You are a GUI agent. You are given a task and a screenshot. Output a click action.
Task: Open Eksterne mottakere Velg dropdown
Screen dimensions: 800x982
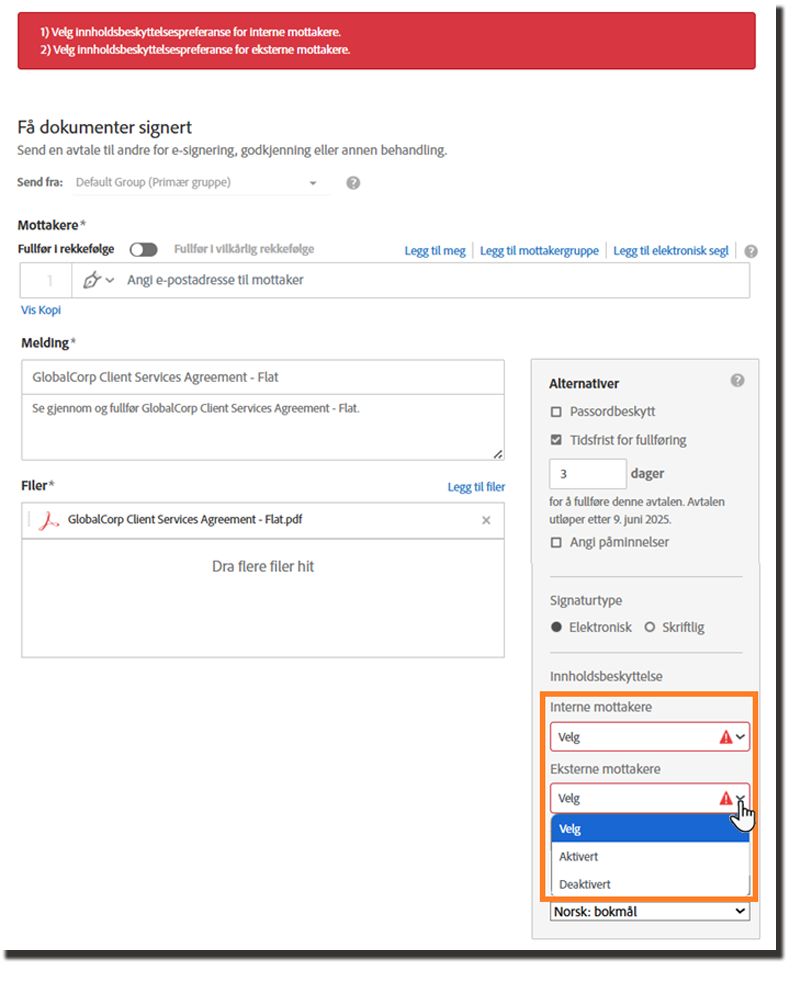pyautogui.click(x=650, y=799)
